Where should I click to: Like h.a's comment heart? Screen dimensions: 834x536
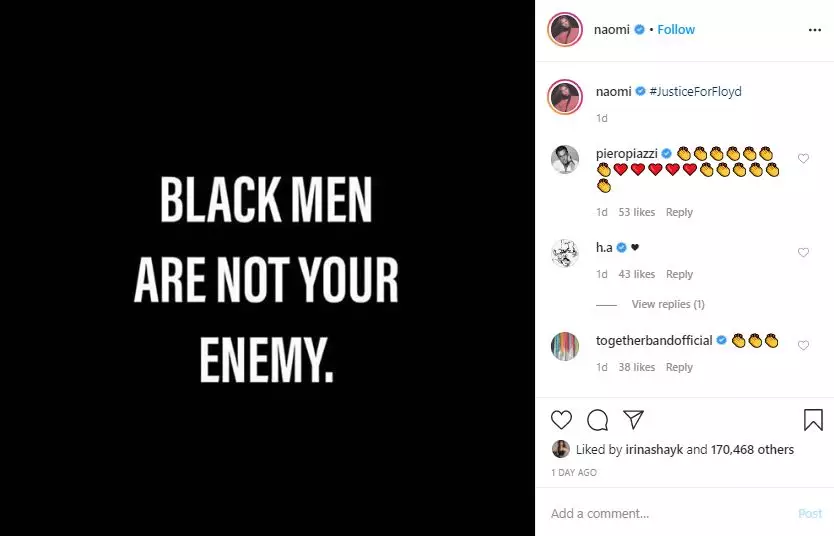[x=803, y=253]
